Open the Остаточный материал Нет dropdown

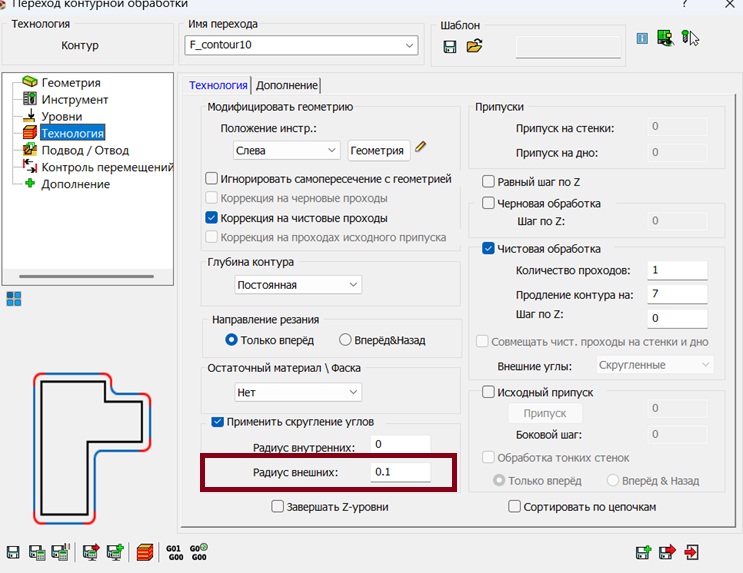pyautogui.click(x=298, y=392)
